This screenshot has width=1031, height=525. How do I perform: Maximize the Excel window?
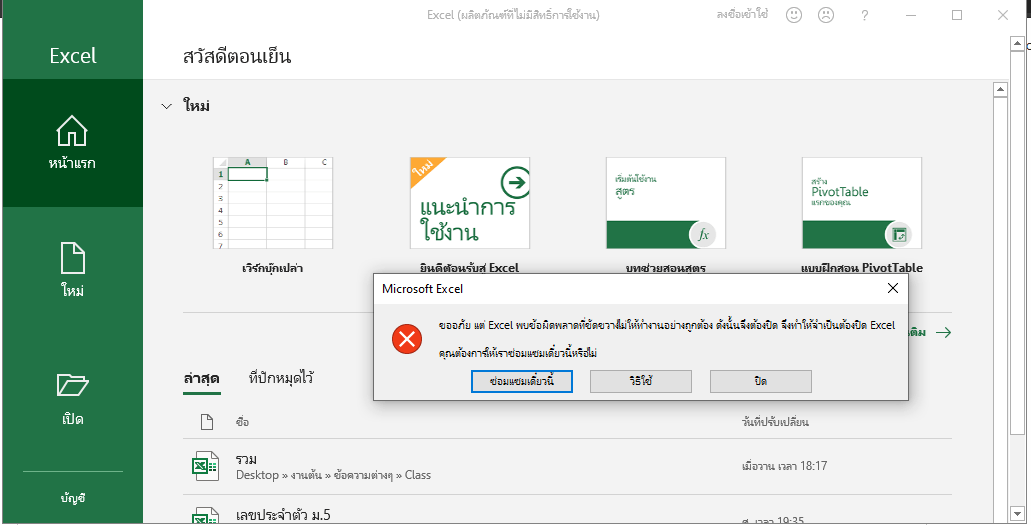point(957,14)
